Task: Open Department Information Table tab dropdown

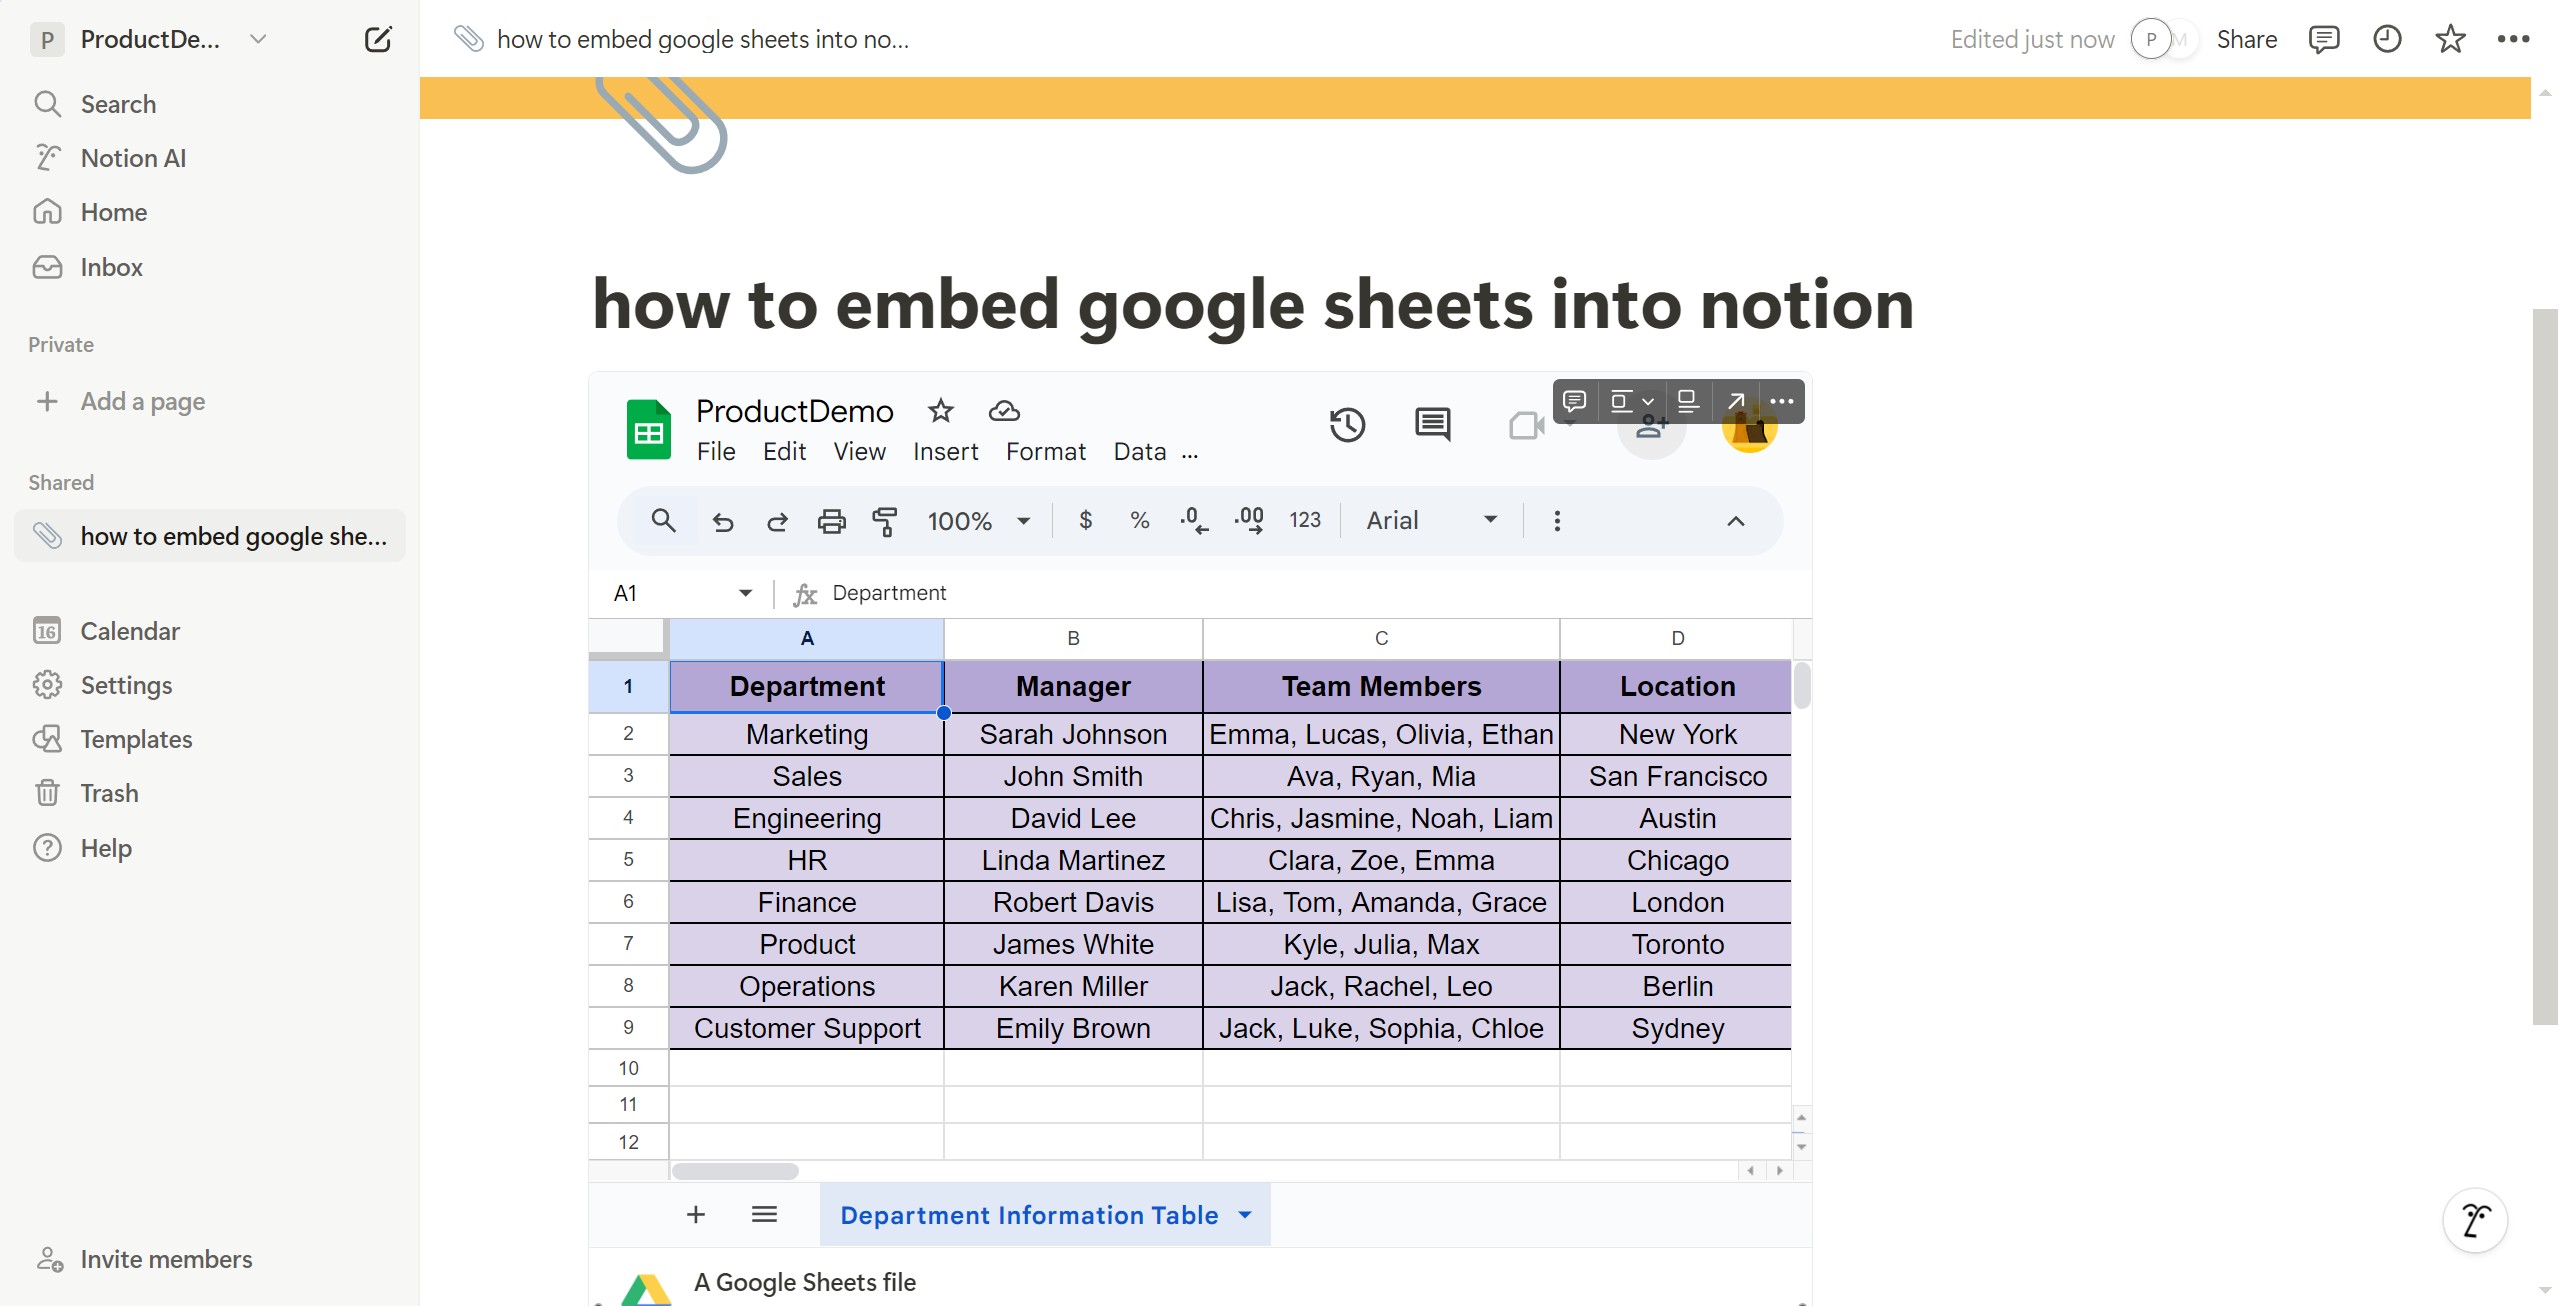Action: coord(1245,1215)
